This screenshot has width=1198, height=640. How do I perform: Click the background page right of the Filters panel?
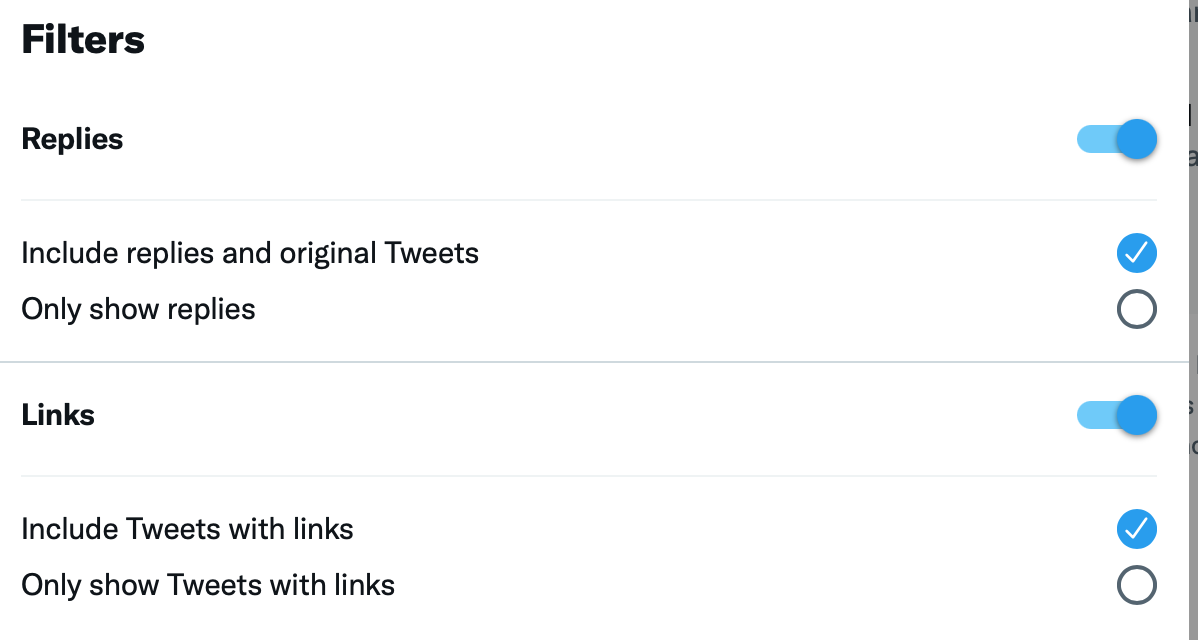[1193, 250]
